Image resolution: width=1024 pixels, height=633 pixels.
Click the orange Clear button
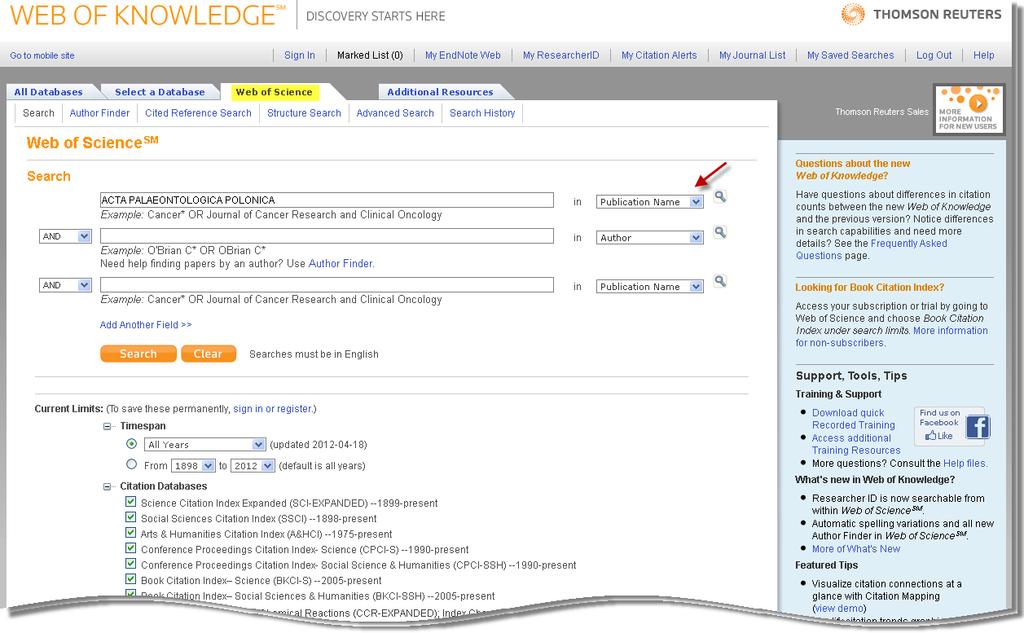click(208, 353)
